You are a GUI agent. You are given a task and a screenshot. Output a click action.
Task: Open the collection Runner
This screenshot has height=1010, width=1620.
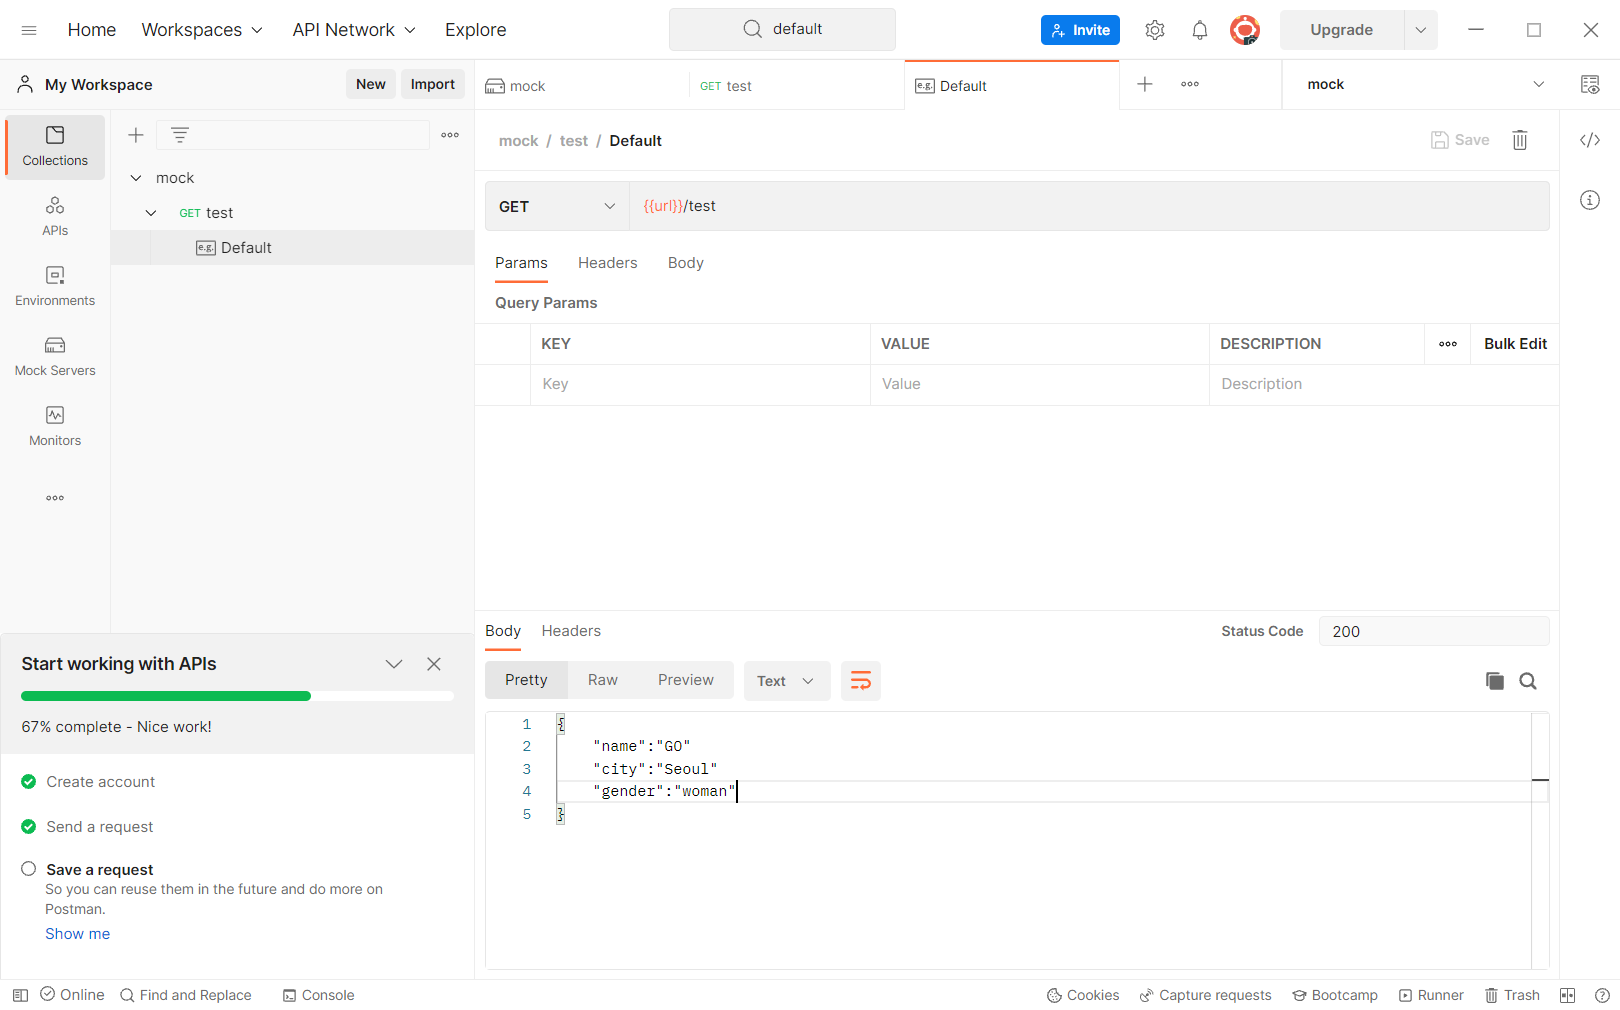click(1431, 995)
